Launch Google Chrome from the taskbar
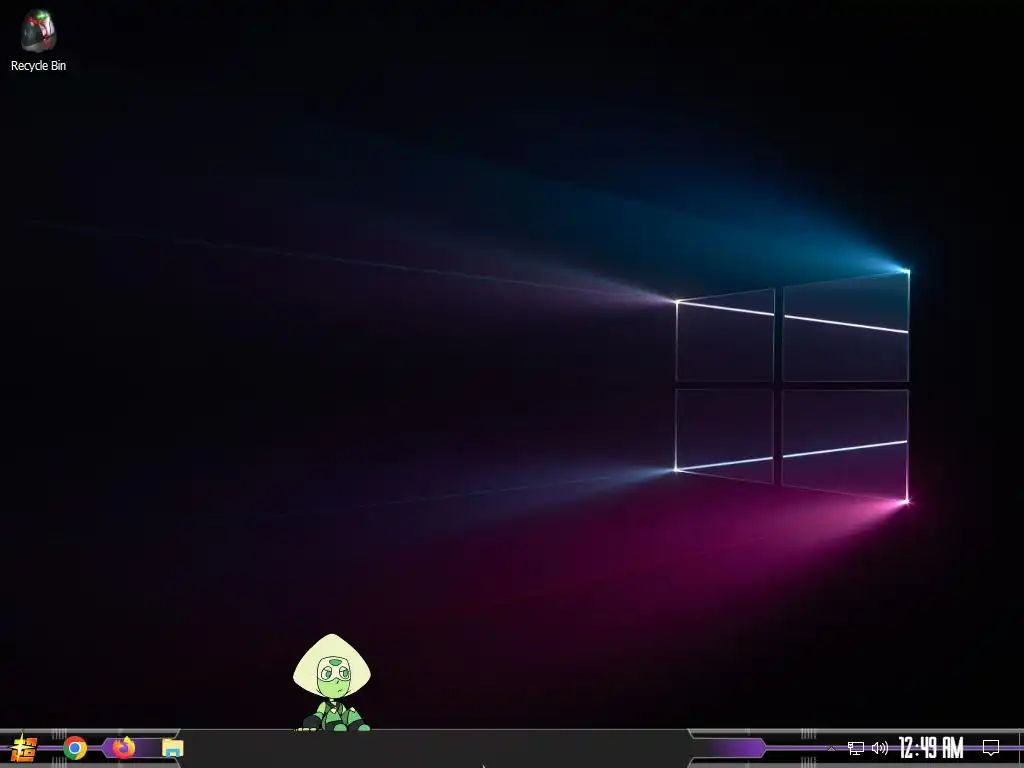Screen dimensions: 1024x768 click(75, 748)
